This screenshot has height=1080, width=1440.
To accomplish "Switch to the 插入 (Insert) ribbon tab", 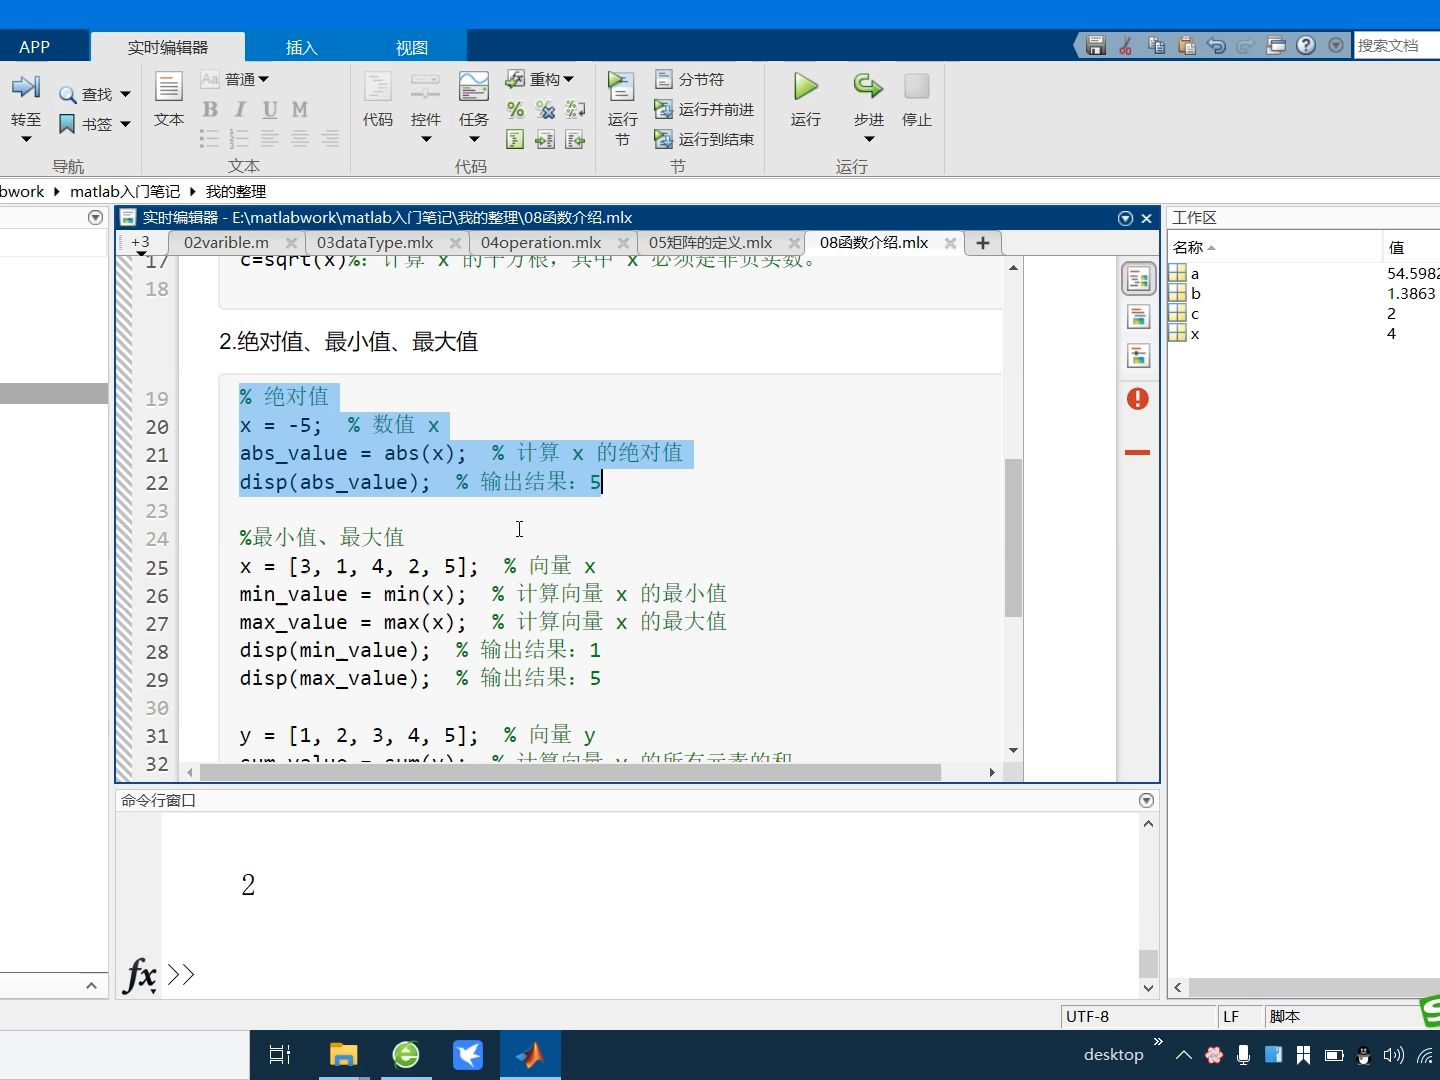I will (x=301, y=47).
